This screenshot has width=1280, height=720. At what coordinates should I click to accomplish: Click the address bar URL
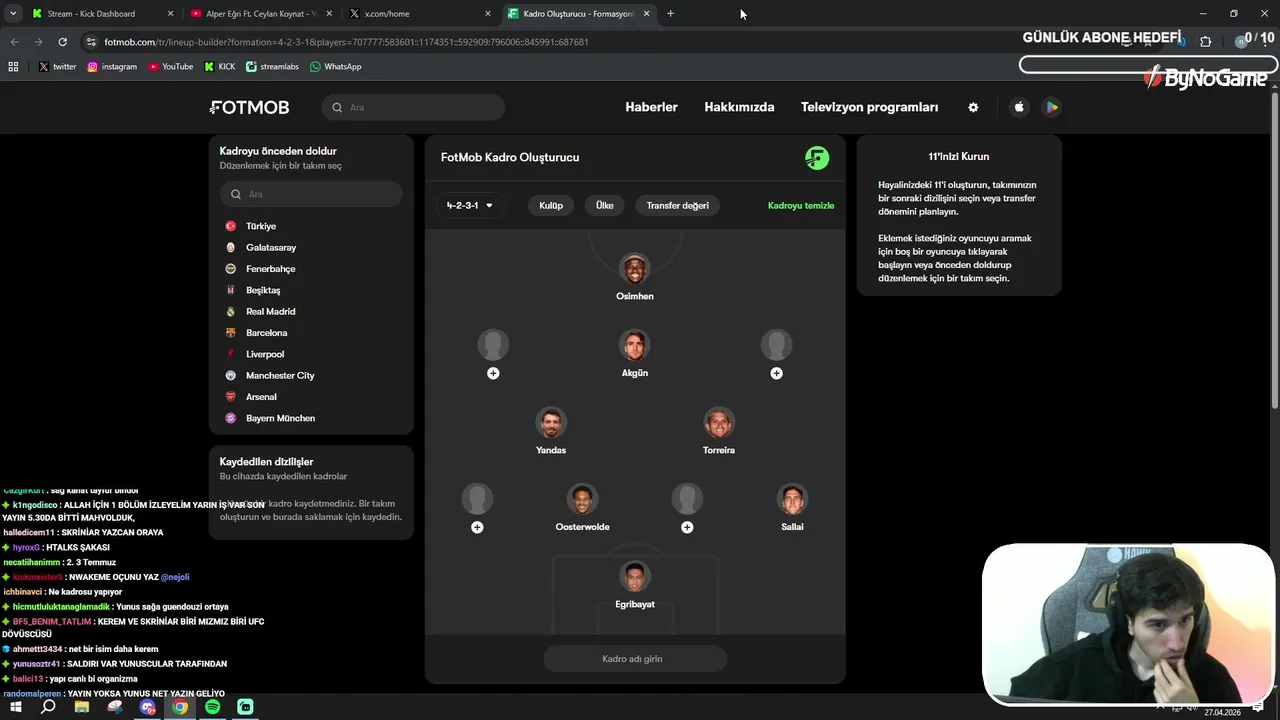click(x=346, y=42)
